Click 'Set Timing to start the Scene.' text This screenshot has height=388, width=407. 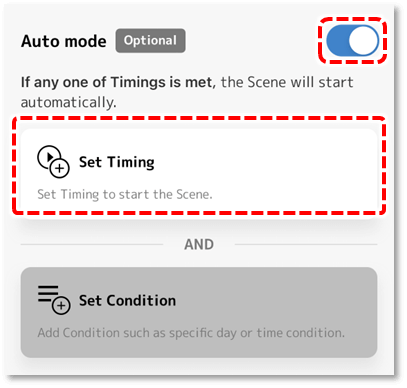pos(125,194)
